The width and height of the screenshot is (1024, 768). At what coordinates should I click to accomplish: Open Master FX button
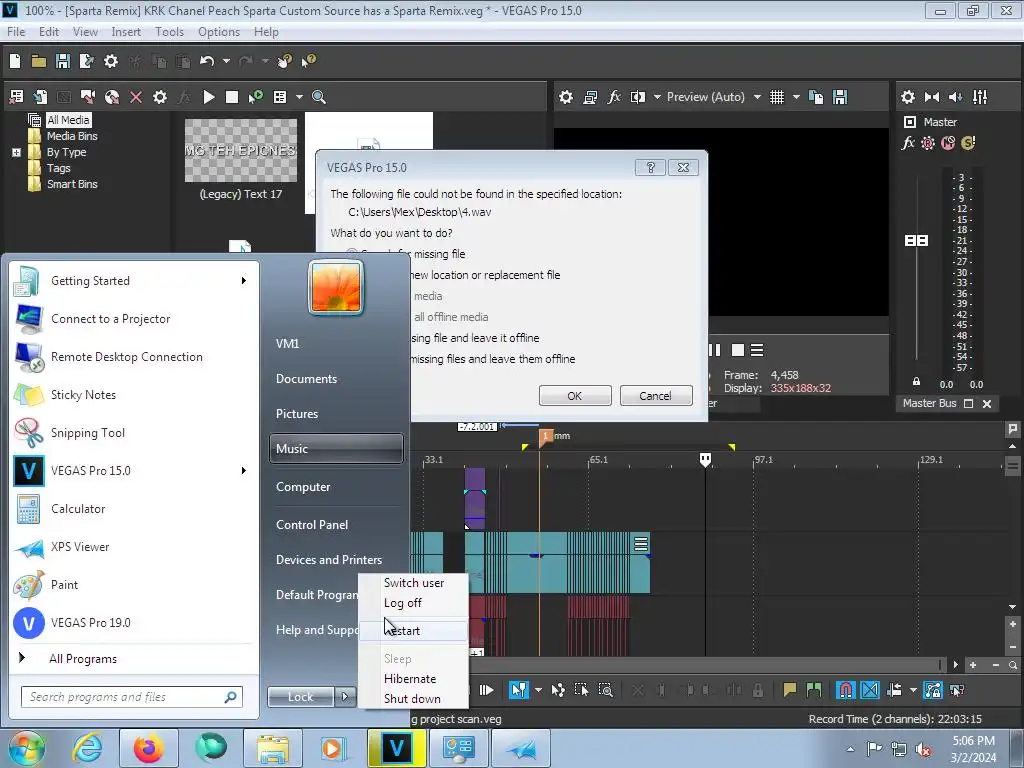coord(908,142)
